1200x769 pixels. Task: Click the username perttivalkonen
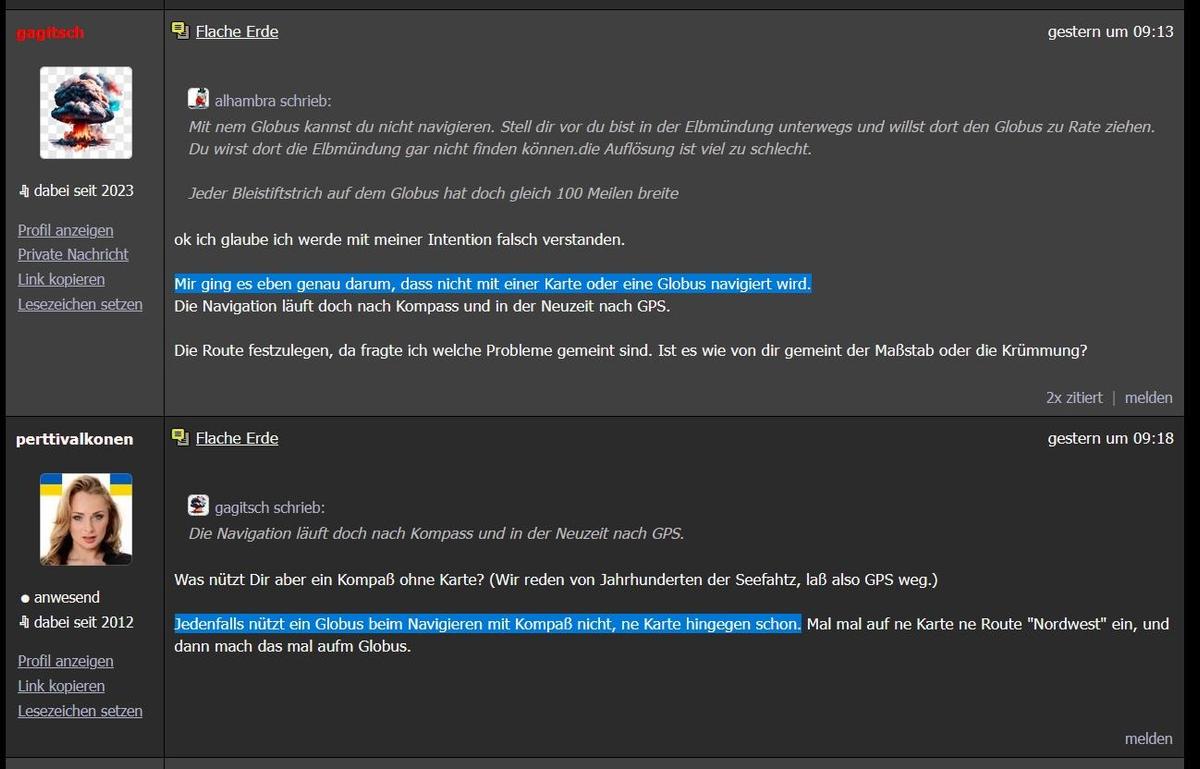(74, 439)
